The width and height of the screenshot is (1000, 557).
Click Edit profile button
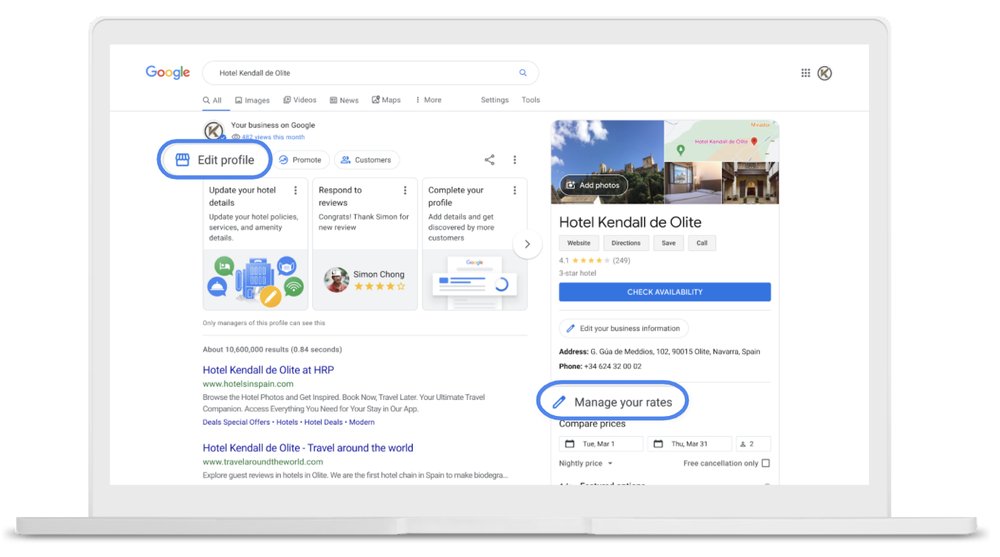215,160
